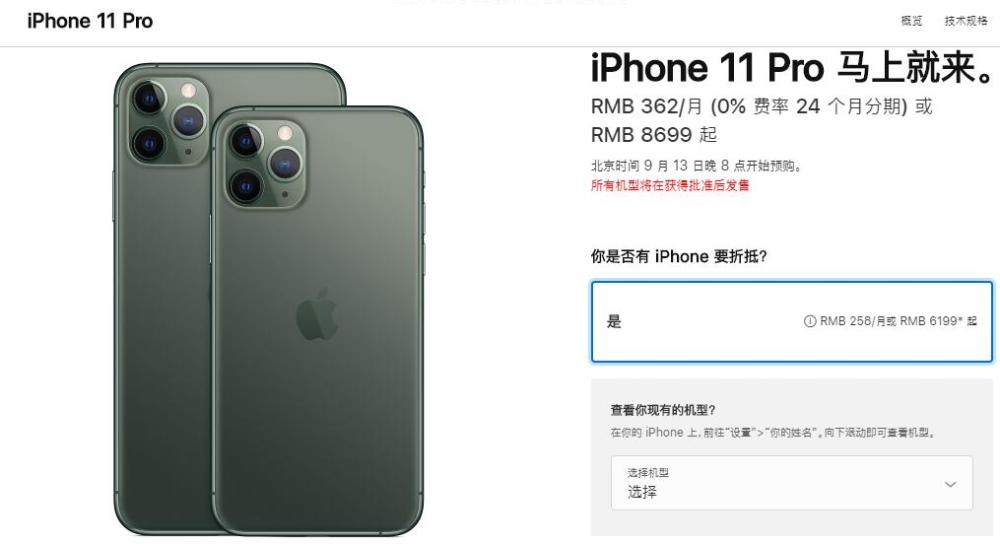Open the 技术规格 tab

(966, 21)
